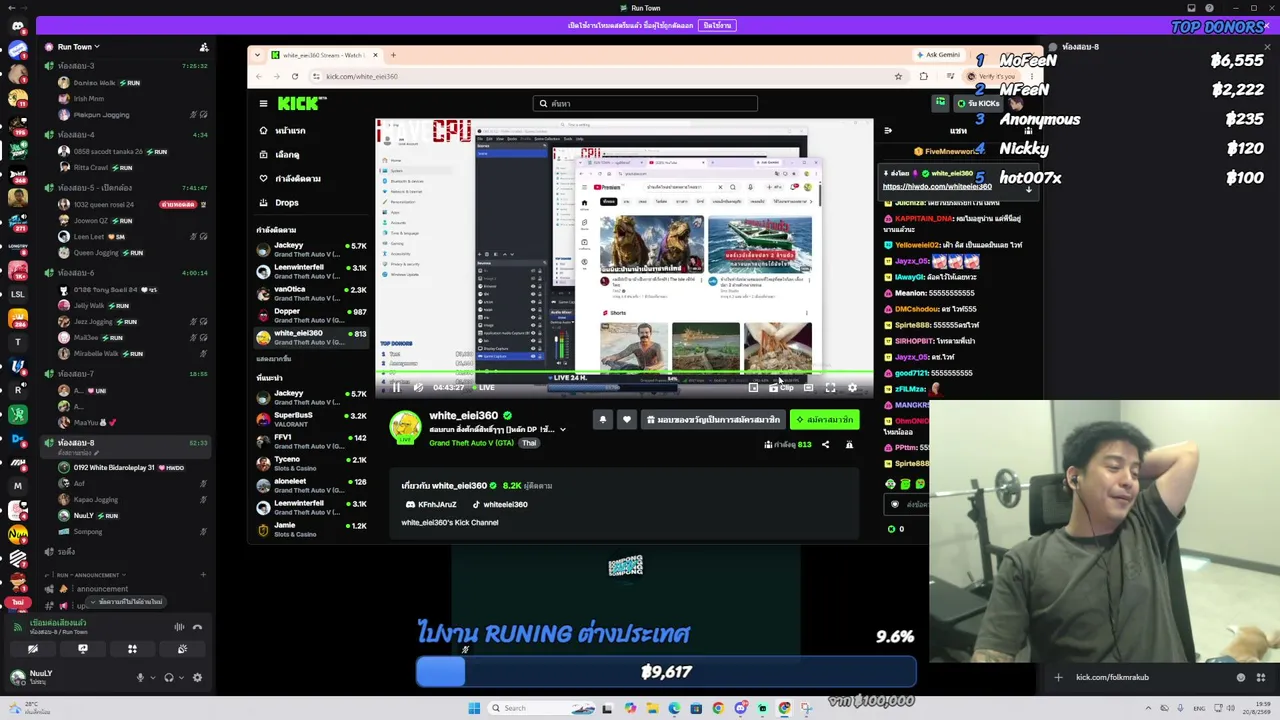The width and height of the screenshot is (1280, 720).
Task: Open the Discord home icon
Action: (x=18, y=27)
